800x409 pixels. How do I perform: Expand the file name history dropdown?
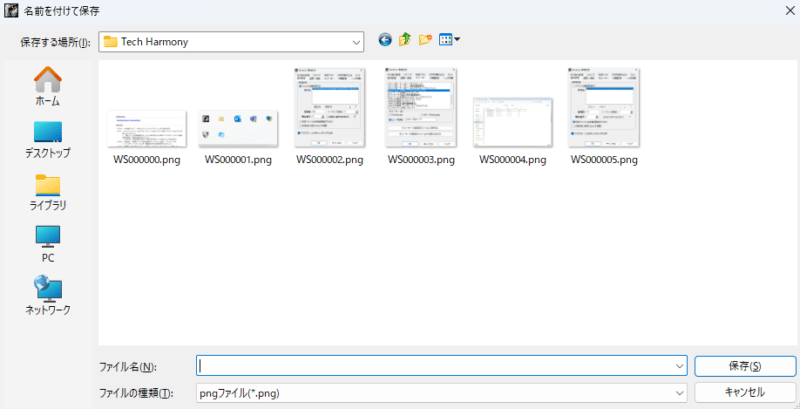pos(680,366)
